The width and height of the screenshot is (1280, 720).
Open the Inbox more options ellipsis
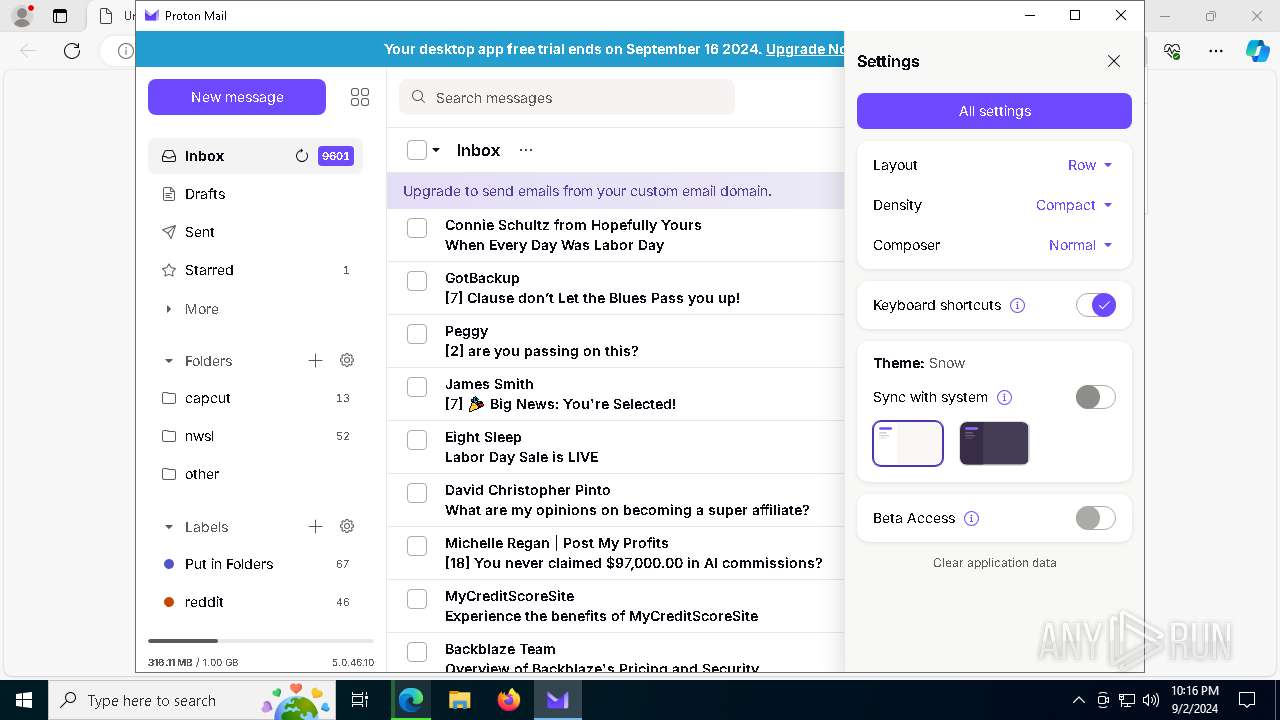pyautogui.click(x=526, y=150)
